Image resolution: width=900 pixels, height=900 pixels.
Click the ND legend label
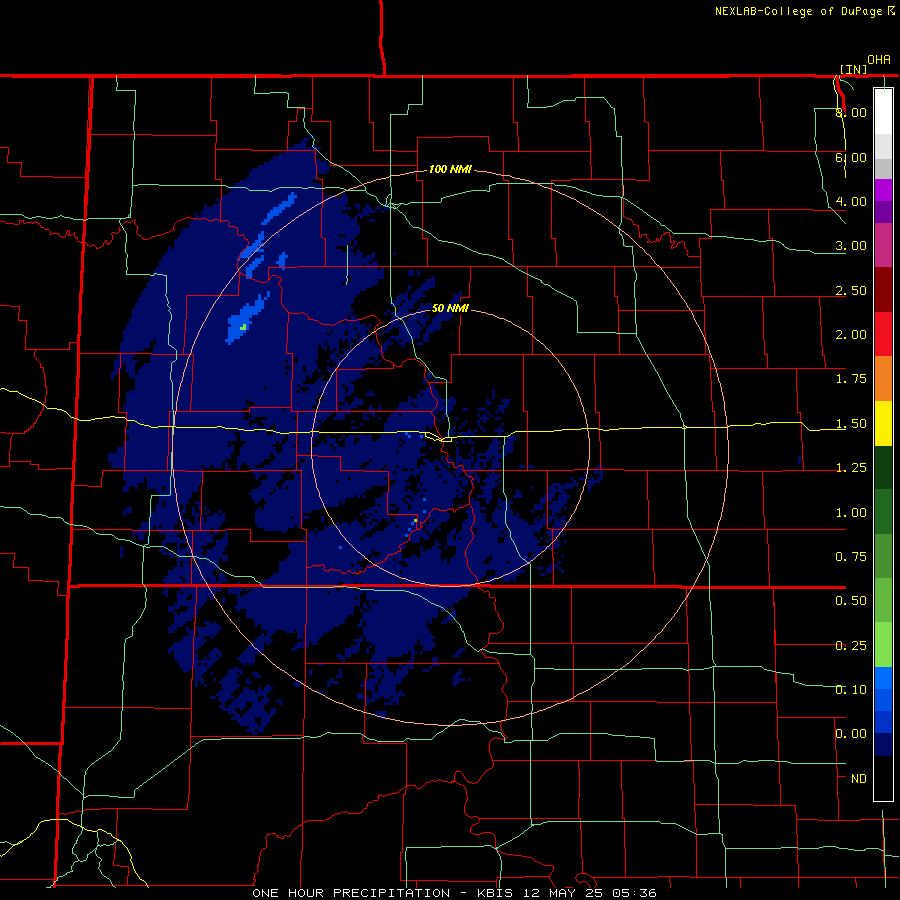click(859, 779)
